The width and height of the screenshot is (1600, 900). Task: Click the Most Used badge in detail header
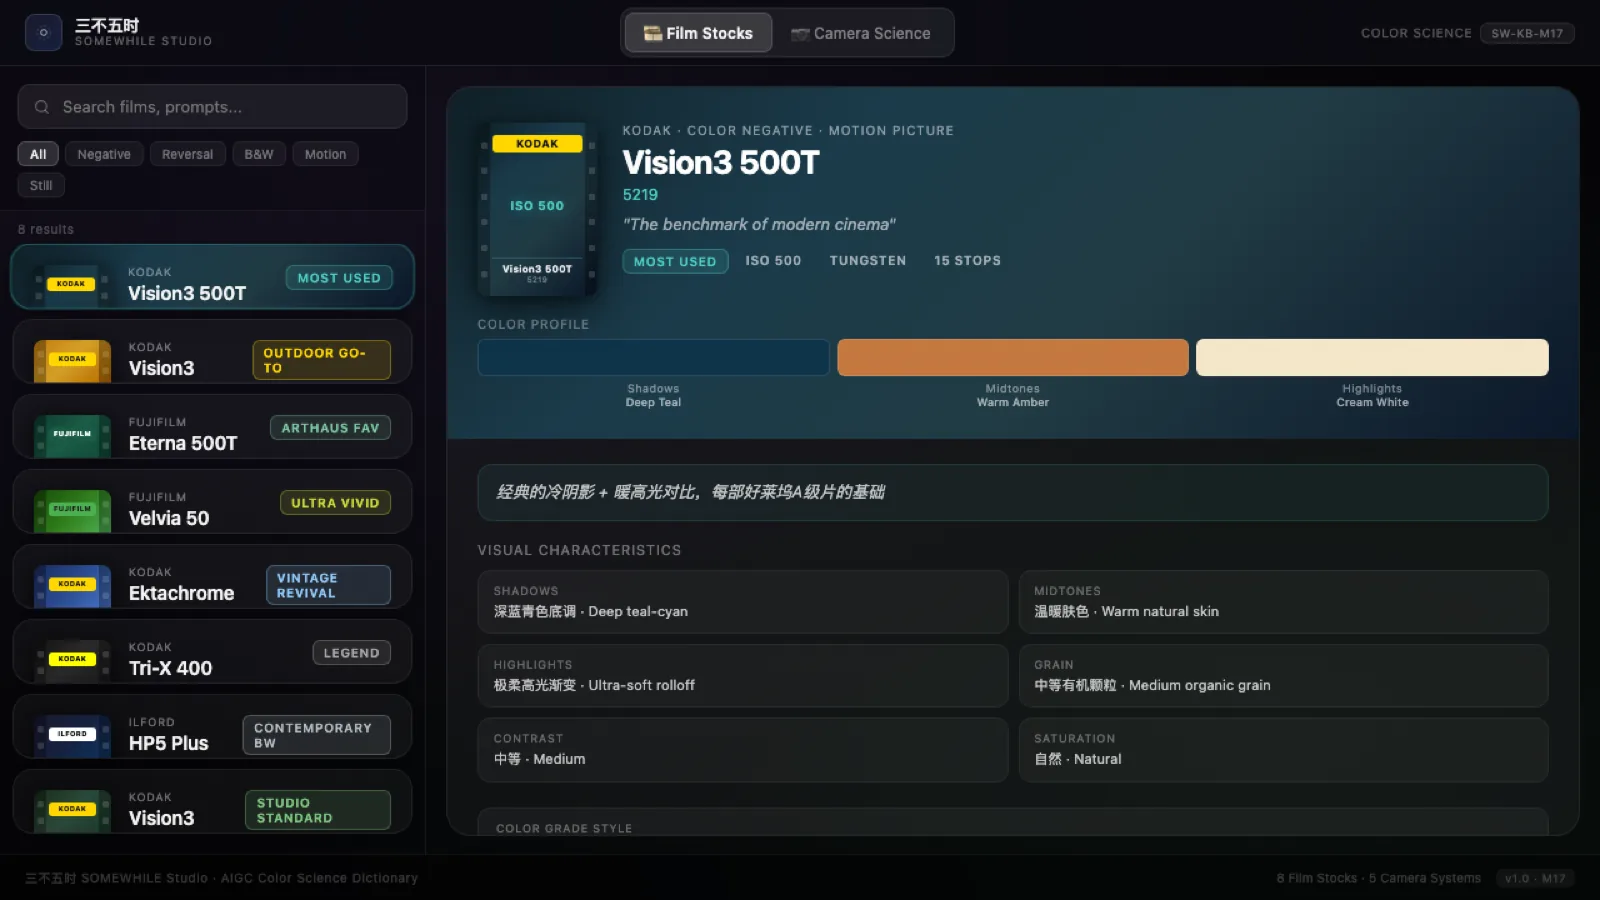[675, 261]
